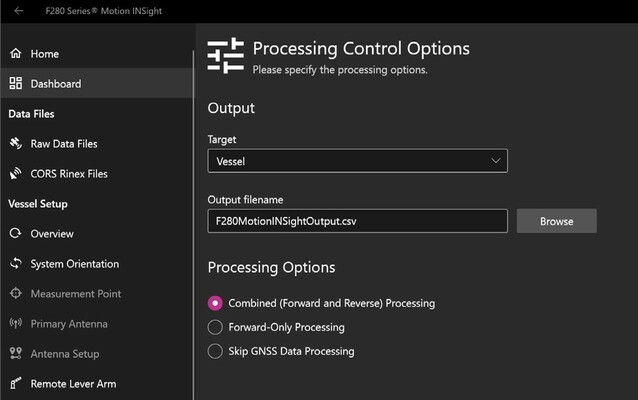Open System Orientation via its icon
The height and width of the screenshot is (400, 638).
tap(15, 264)
